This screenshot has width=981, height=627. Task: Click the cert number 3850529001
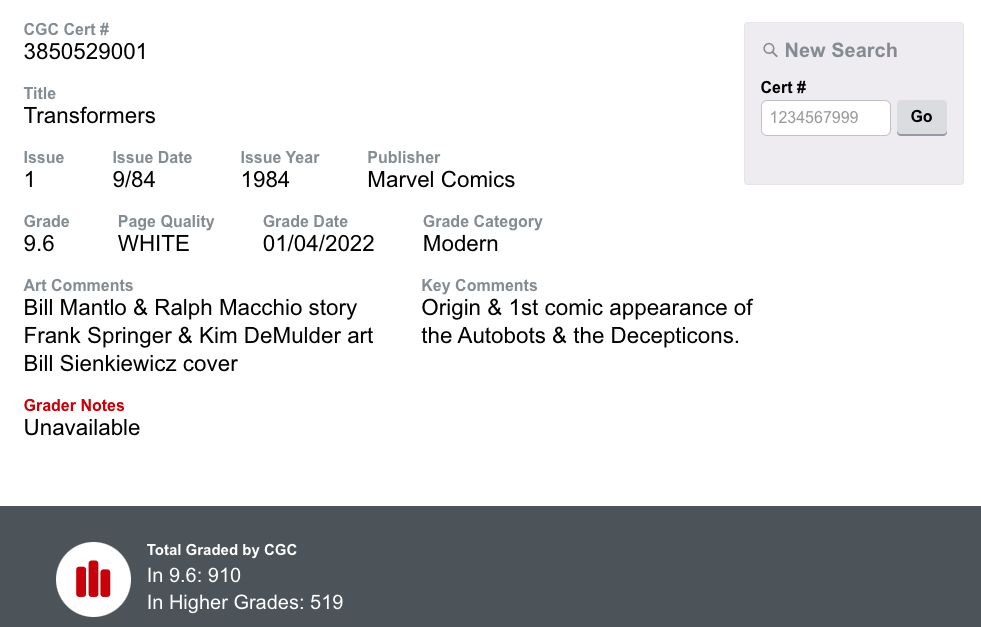click(x=85, y=52)
